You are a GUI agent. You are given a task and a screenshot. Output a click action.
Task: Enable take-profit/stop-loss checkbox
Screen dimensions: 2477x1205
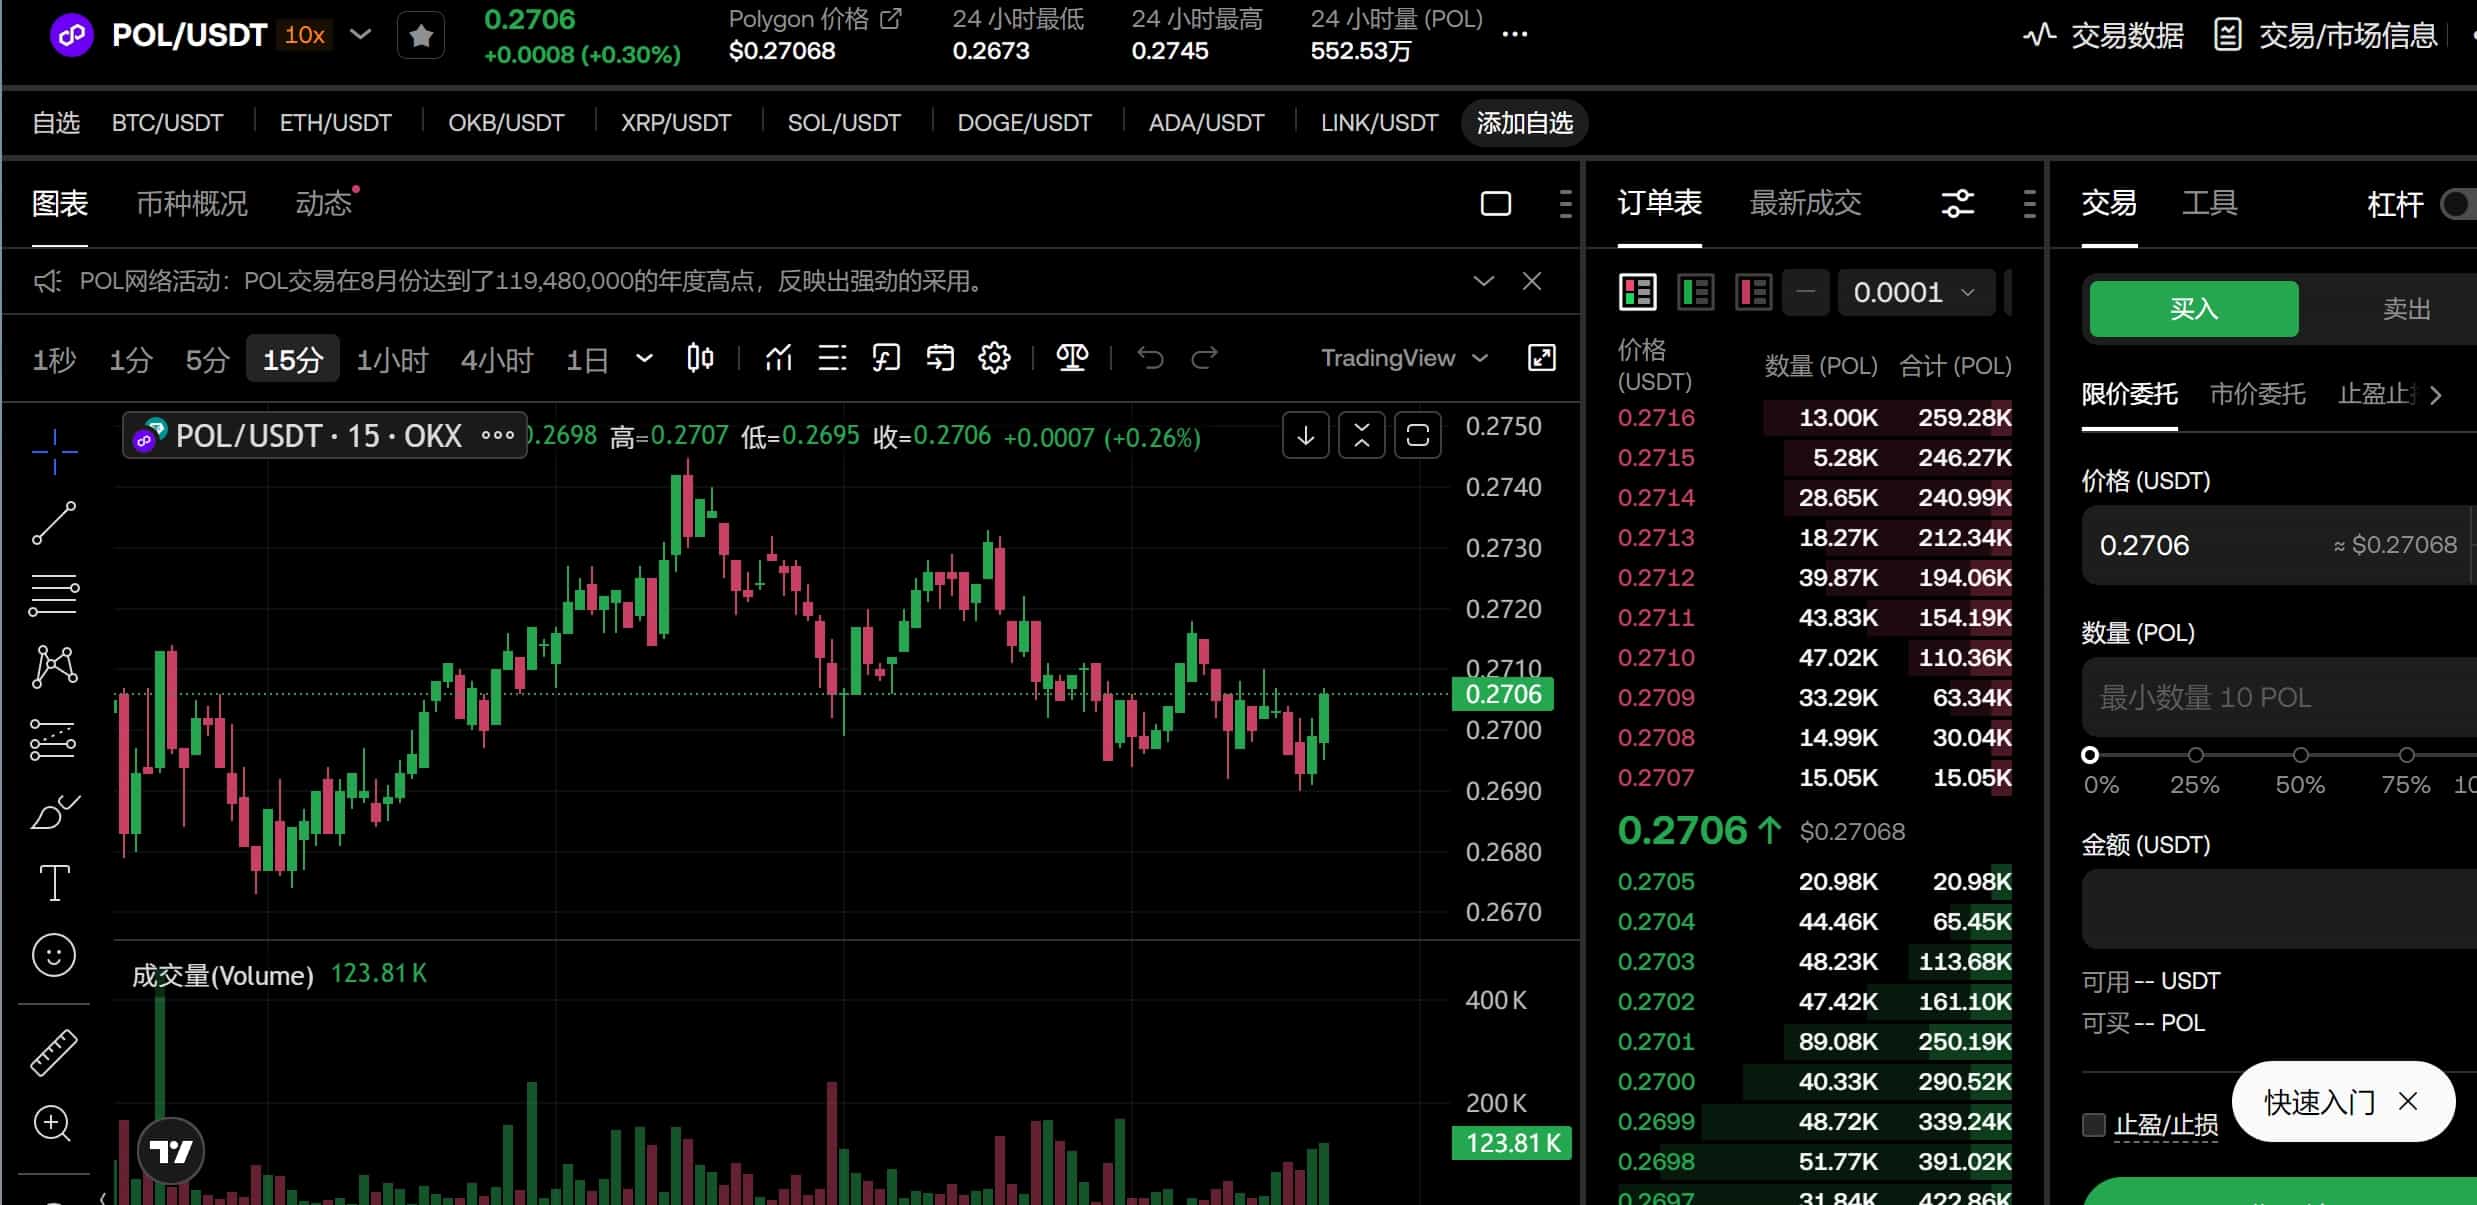(x=2093, y=1125)
